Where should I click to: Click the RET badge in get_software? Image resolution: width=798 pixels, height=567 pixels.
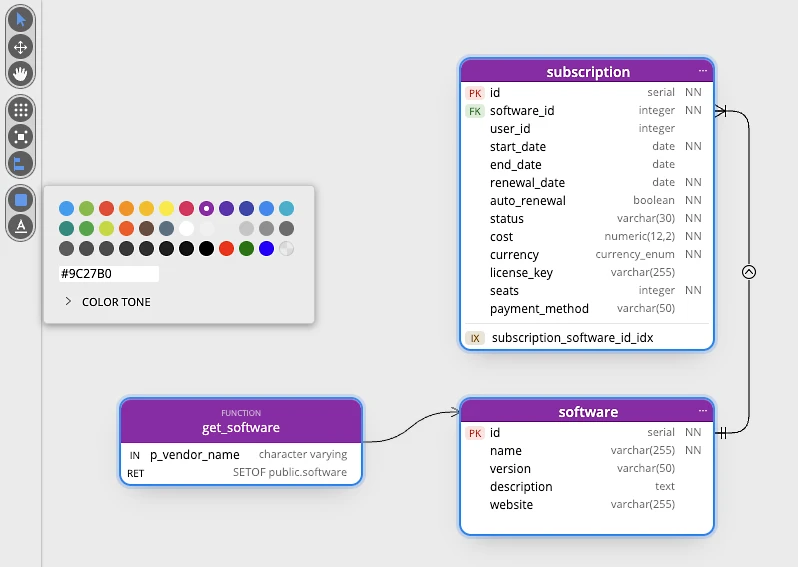[135, 473]
